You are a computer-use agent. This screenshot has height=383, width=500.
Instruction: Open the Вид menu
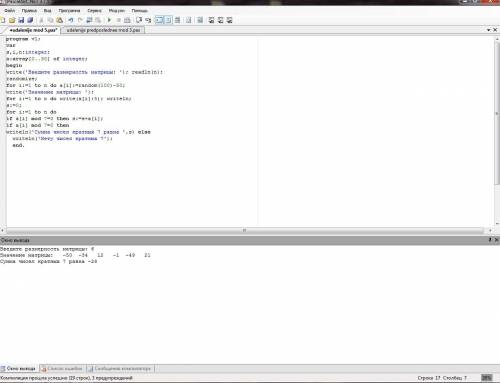48,11
